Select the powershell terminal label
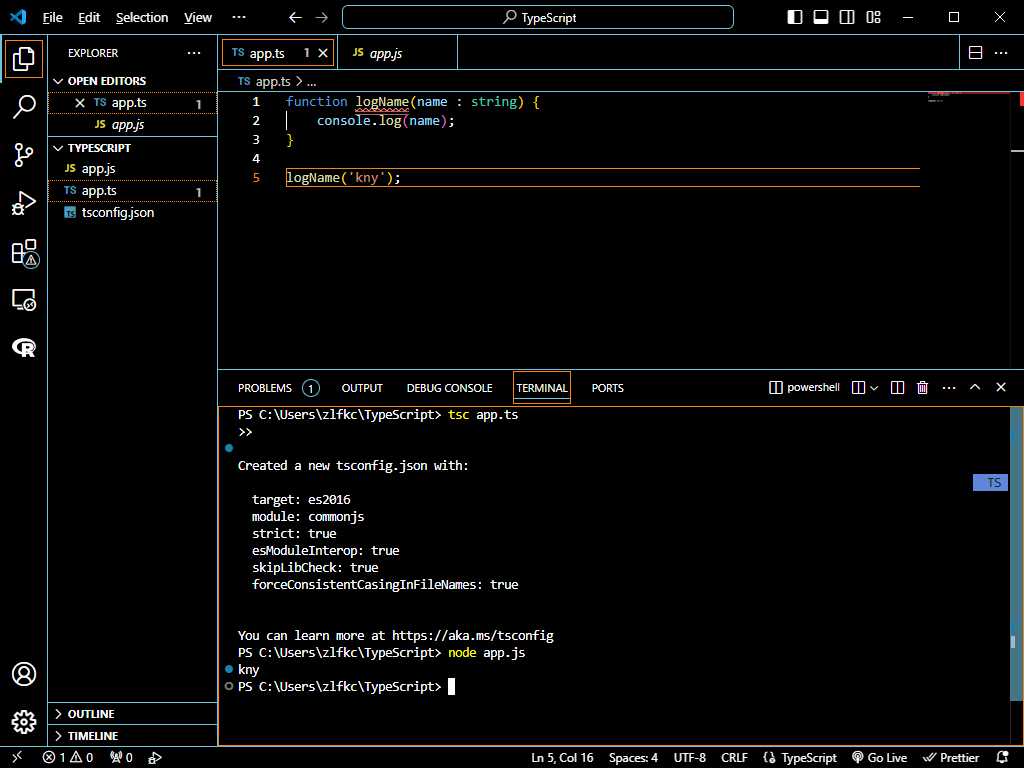1024x768 pixels. click(804, 387)
